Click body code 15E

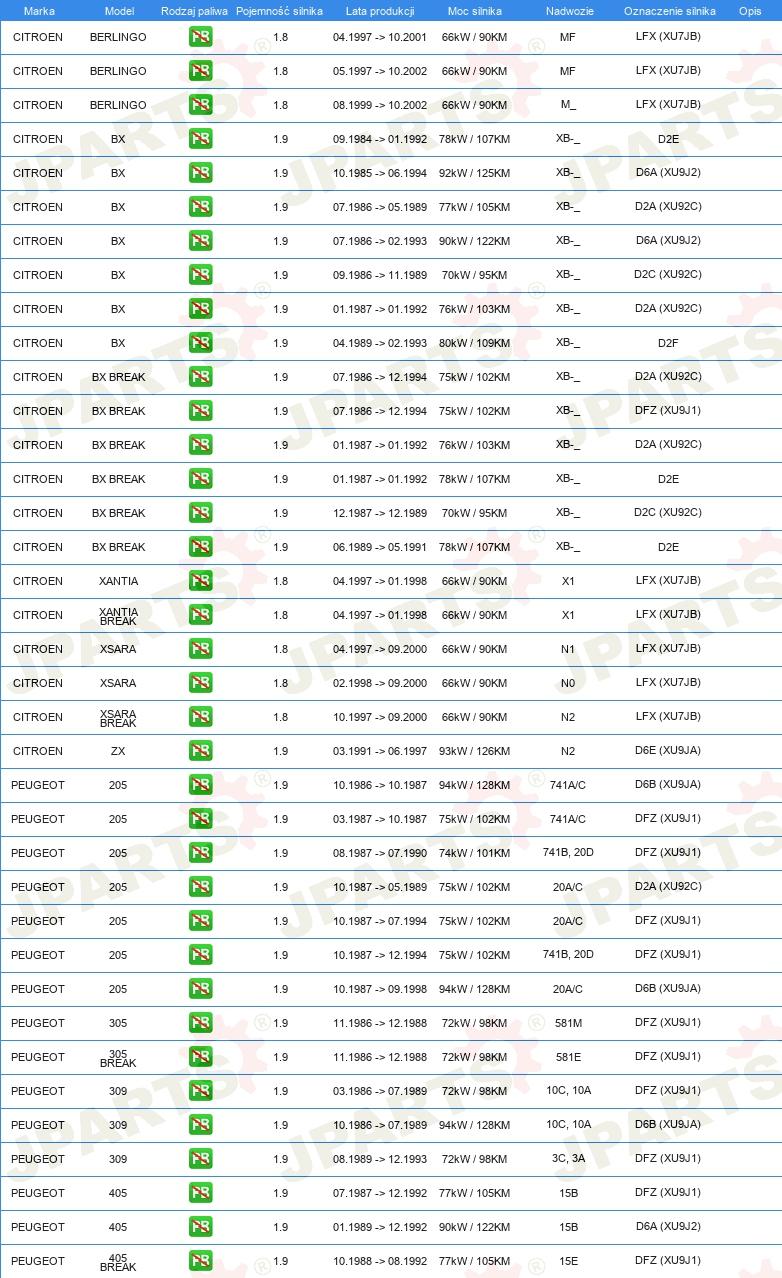[x=568, y=1261]
